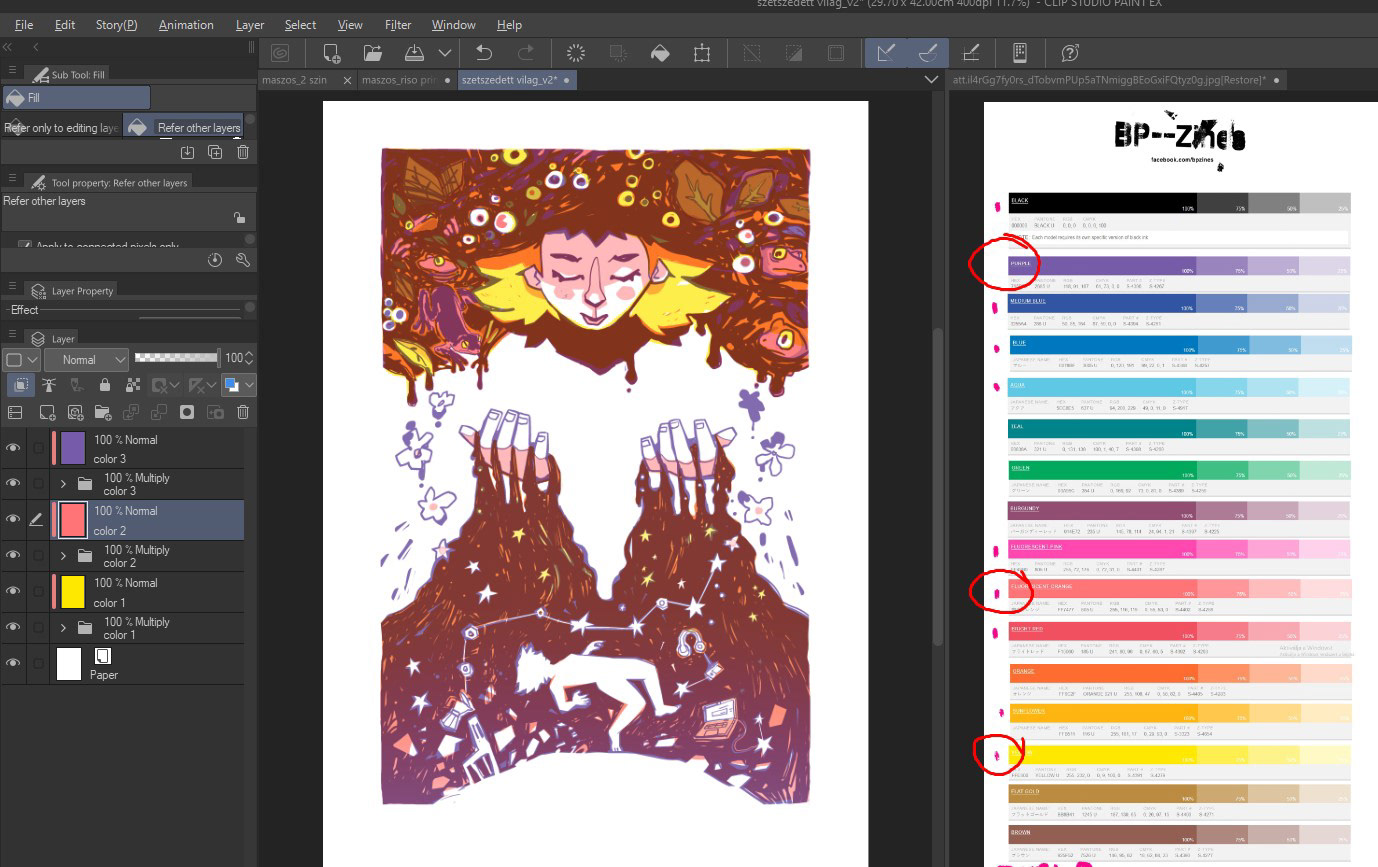Toggle the tool property lock icon

point(239,218)
